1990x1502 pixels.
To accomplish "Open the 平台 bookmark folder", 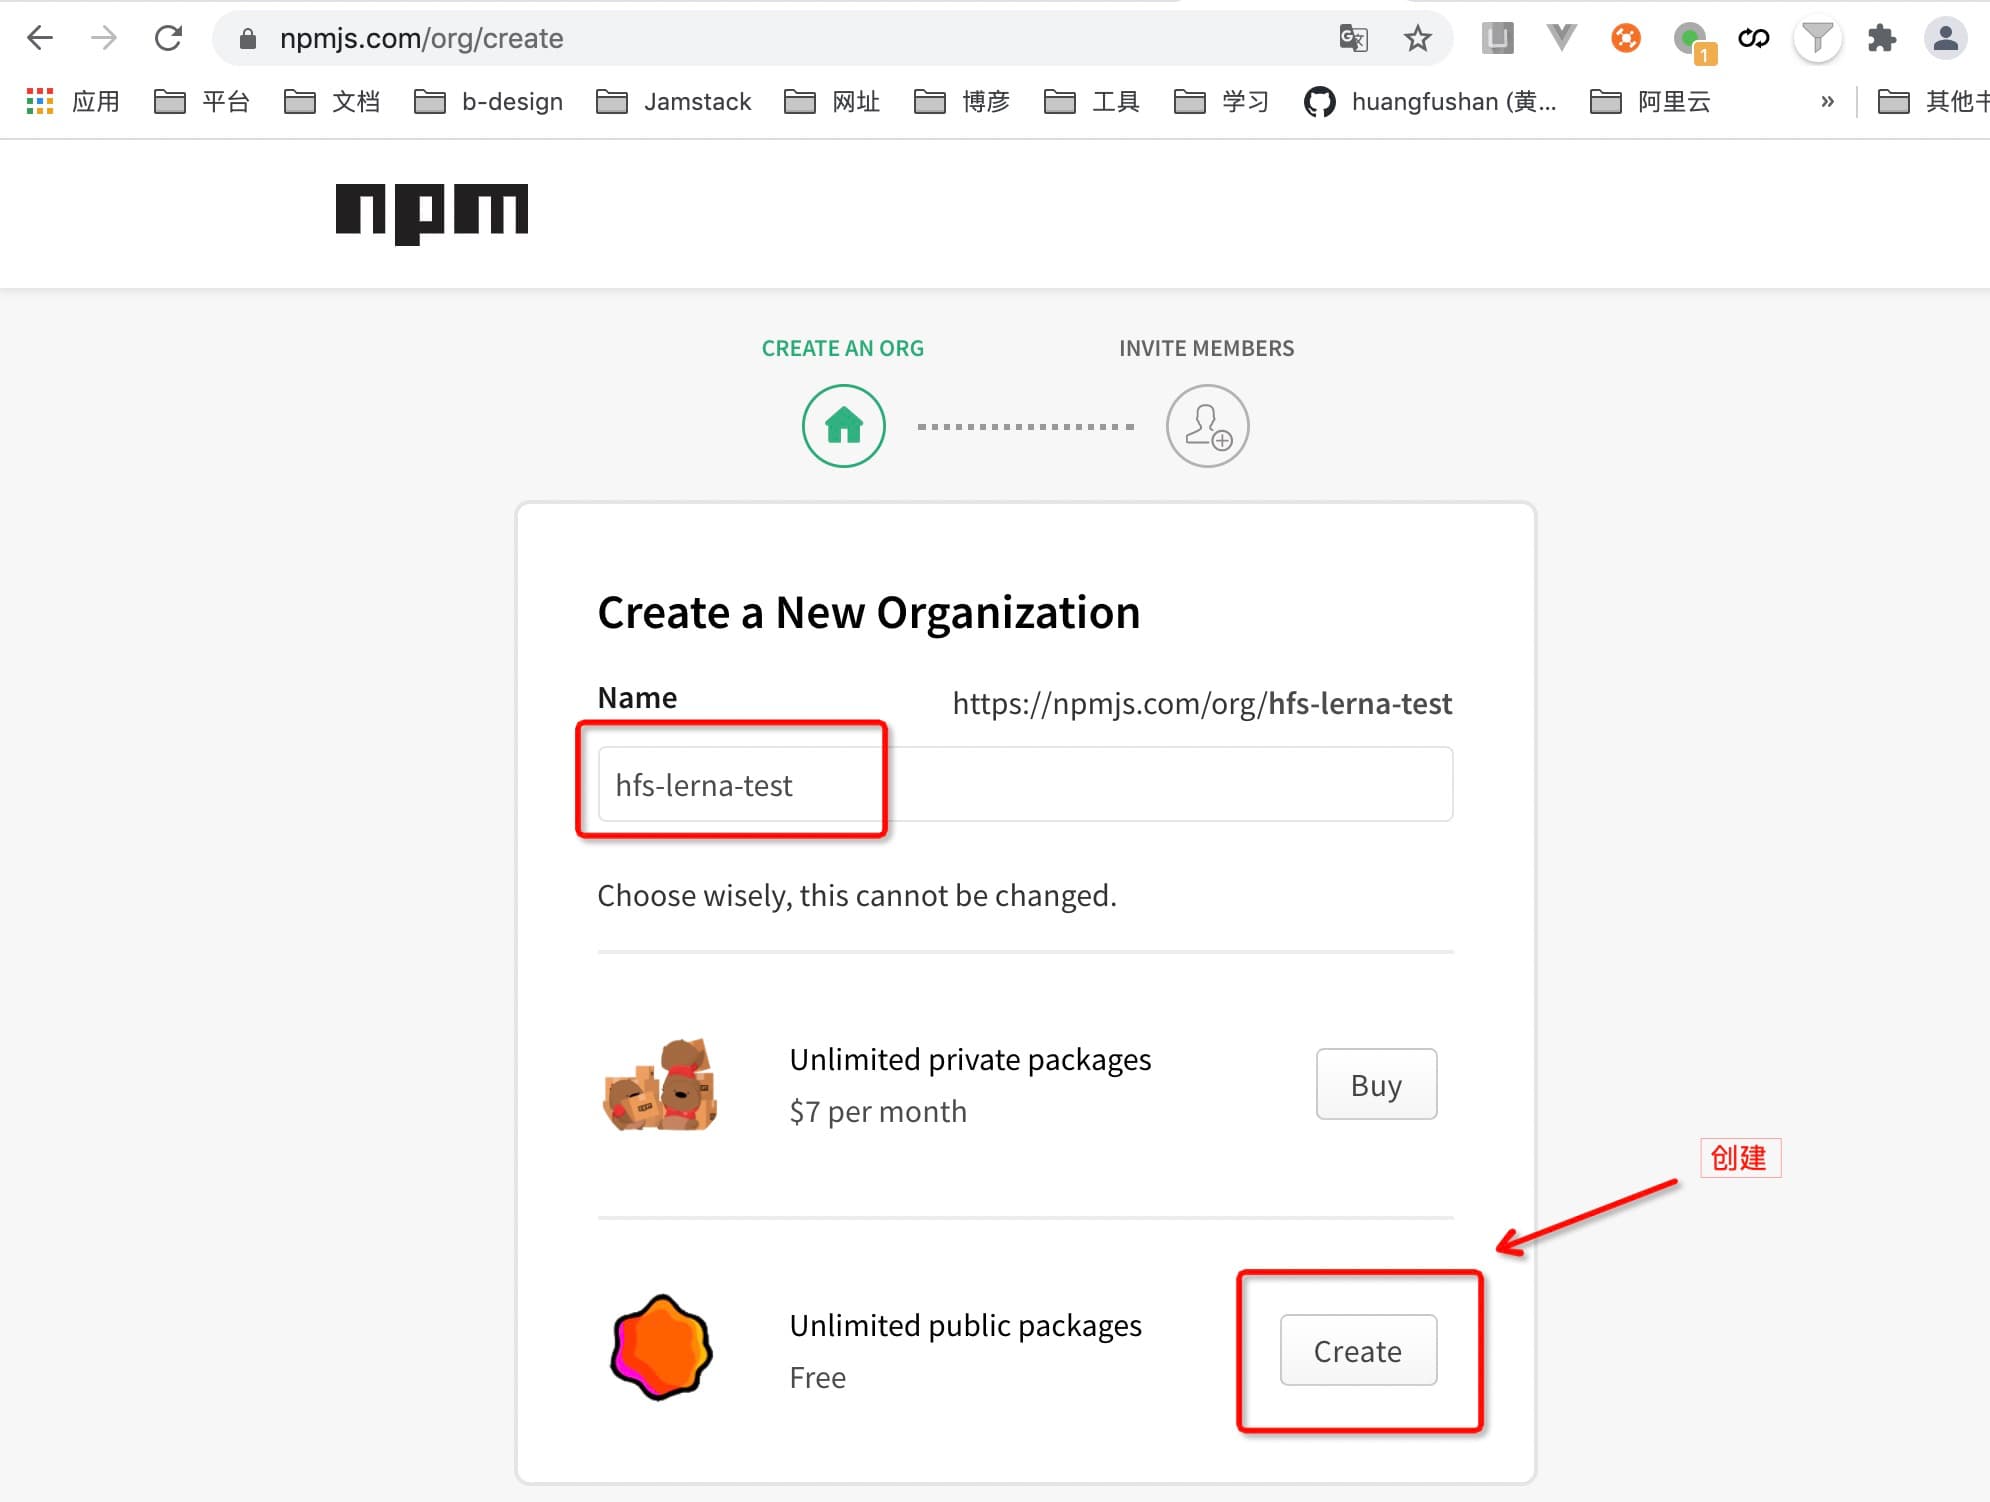I will [201, 101].
